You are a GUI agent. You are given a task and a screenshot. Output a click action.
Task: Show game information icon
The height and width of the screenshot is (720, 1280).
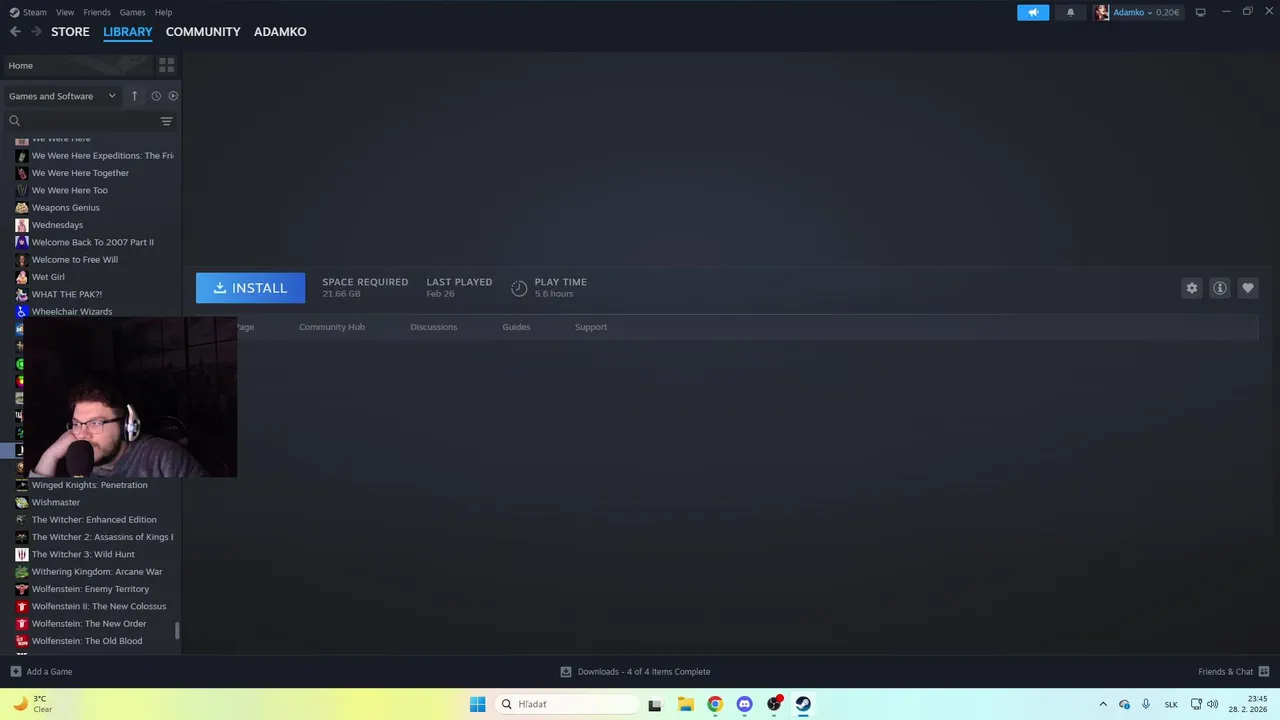point(1219,288)
